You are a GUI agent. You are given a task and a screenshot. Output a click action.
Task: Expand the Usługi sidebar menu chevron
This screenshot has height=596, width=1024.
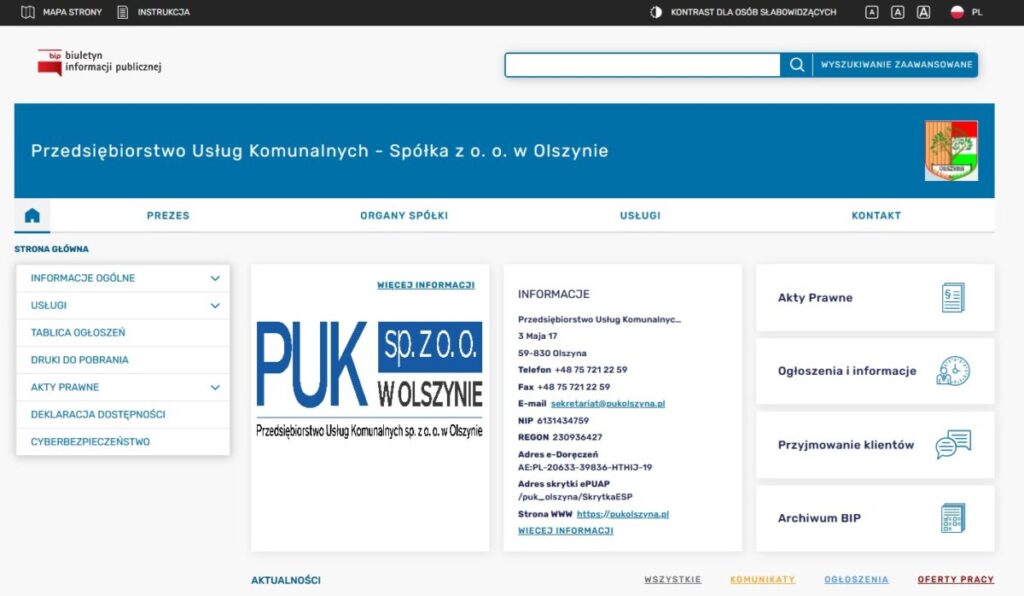(215, 305)
